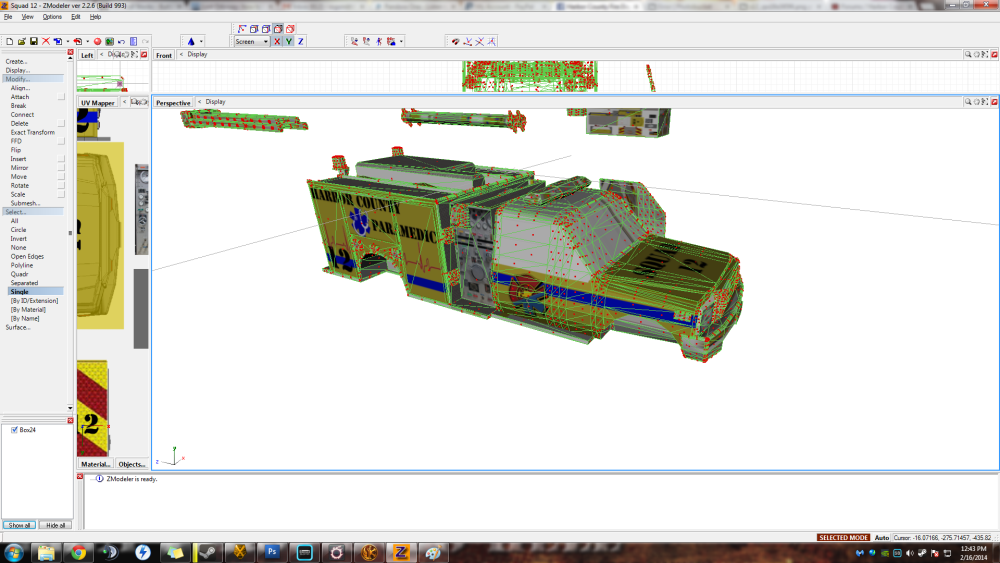Screen dimensions: 1000x563
Task: Close the Perspective viewport with red icon
Action: 994,101
